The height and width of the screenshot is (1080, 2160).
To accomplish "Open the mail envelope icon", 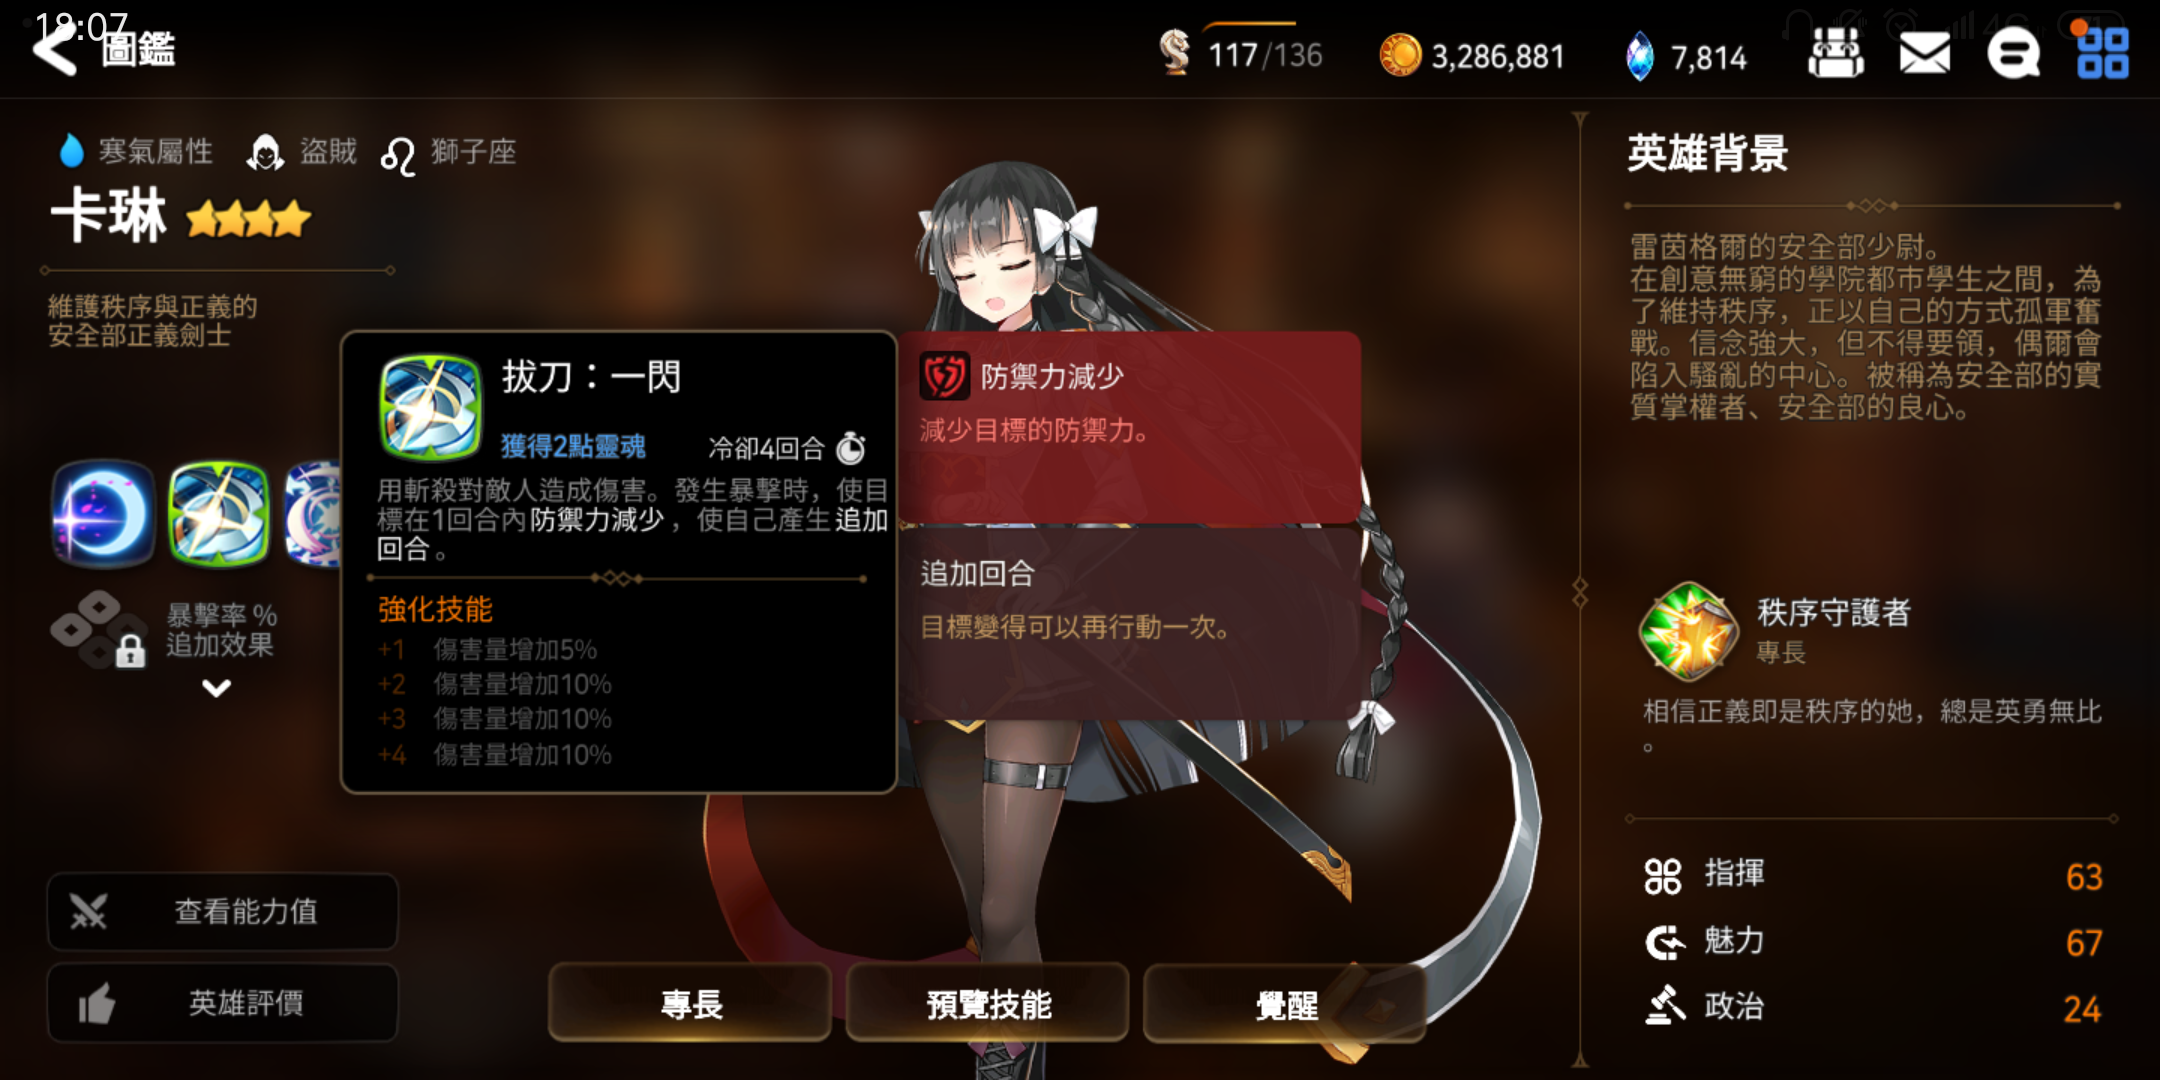I will tap(1924, 54).
